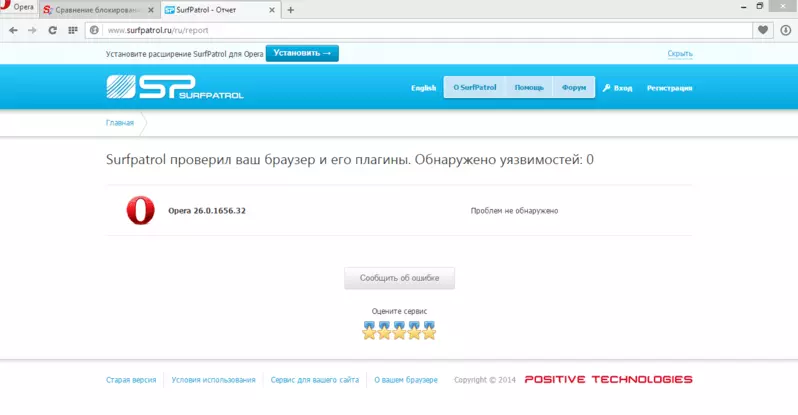Click the site info globe icon
The height and width of the screenshot is (415, 798).
pos(95,30)
